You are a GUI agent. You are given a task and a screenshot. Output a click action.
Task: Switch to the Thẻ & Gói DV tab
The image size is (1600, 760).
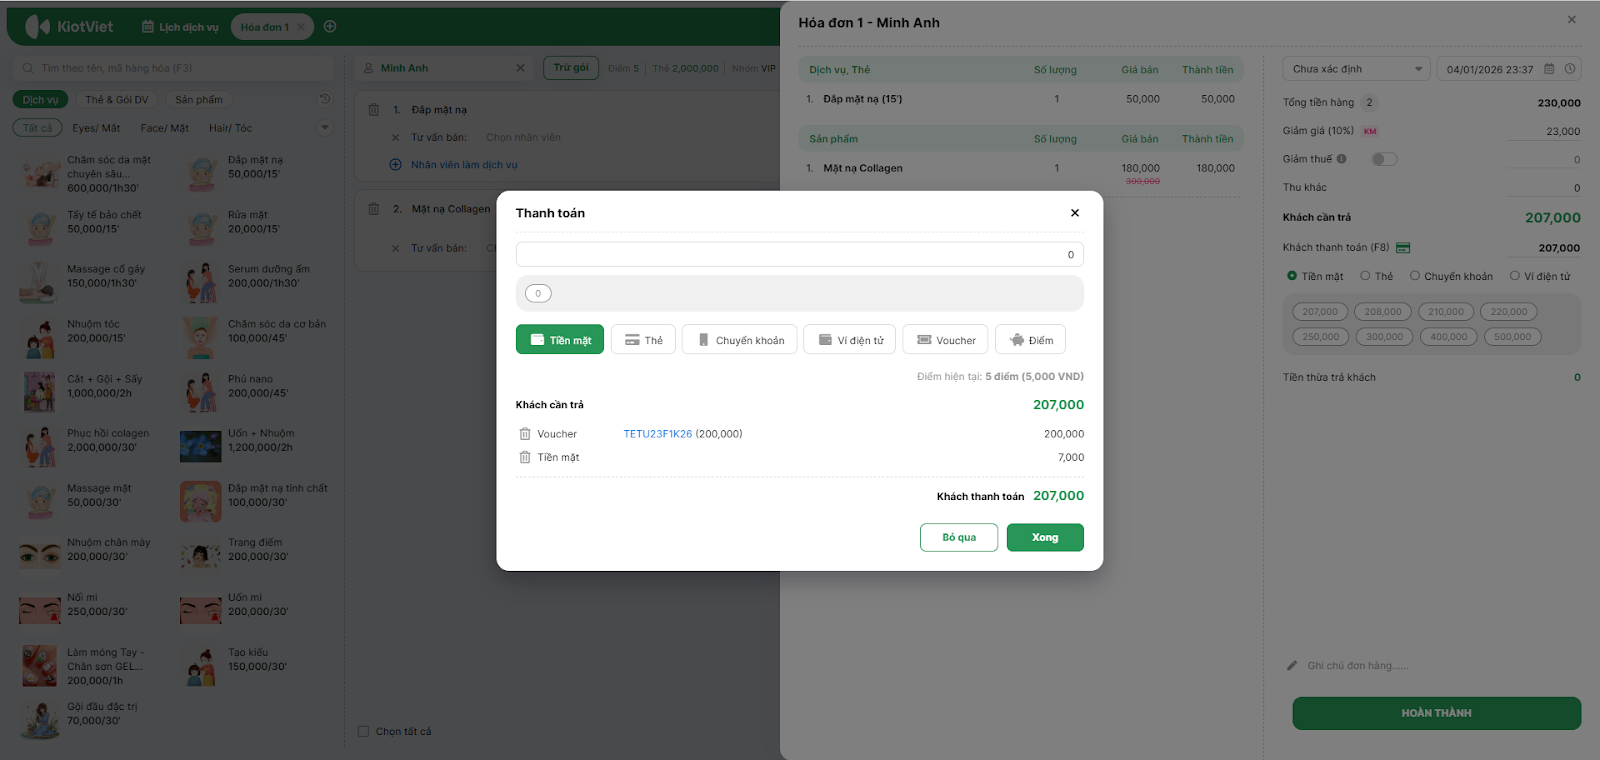coord(116,100)
